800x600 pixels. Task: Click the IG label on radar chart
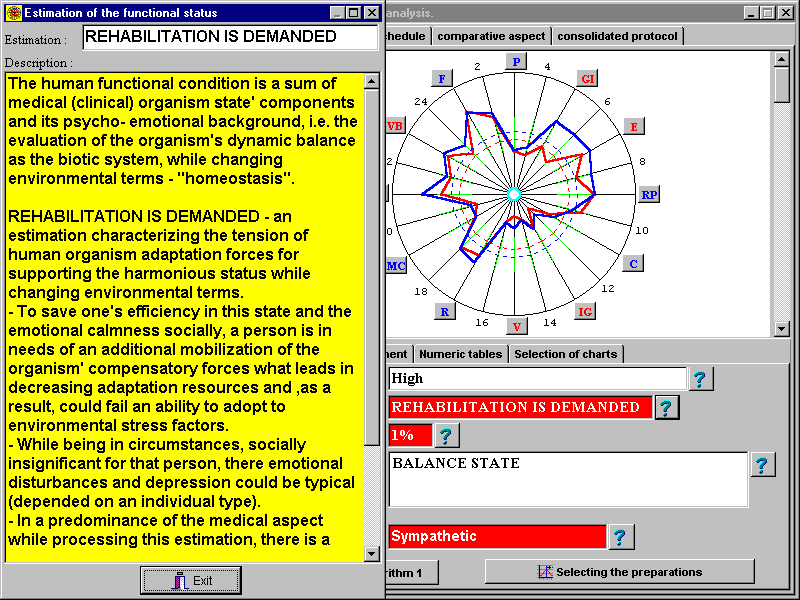pyautogui.click(x=586, y=311)
